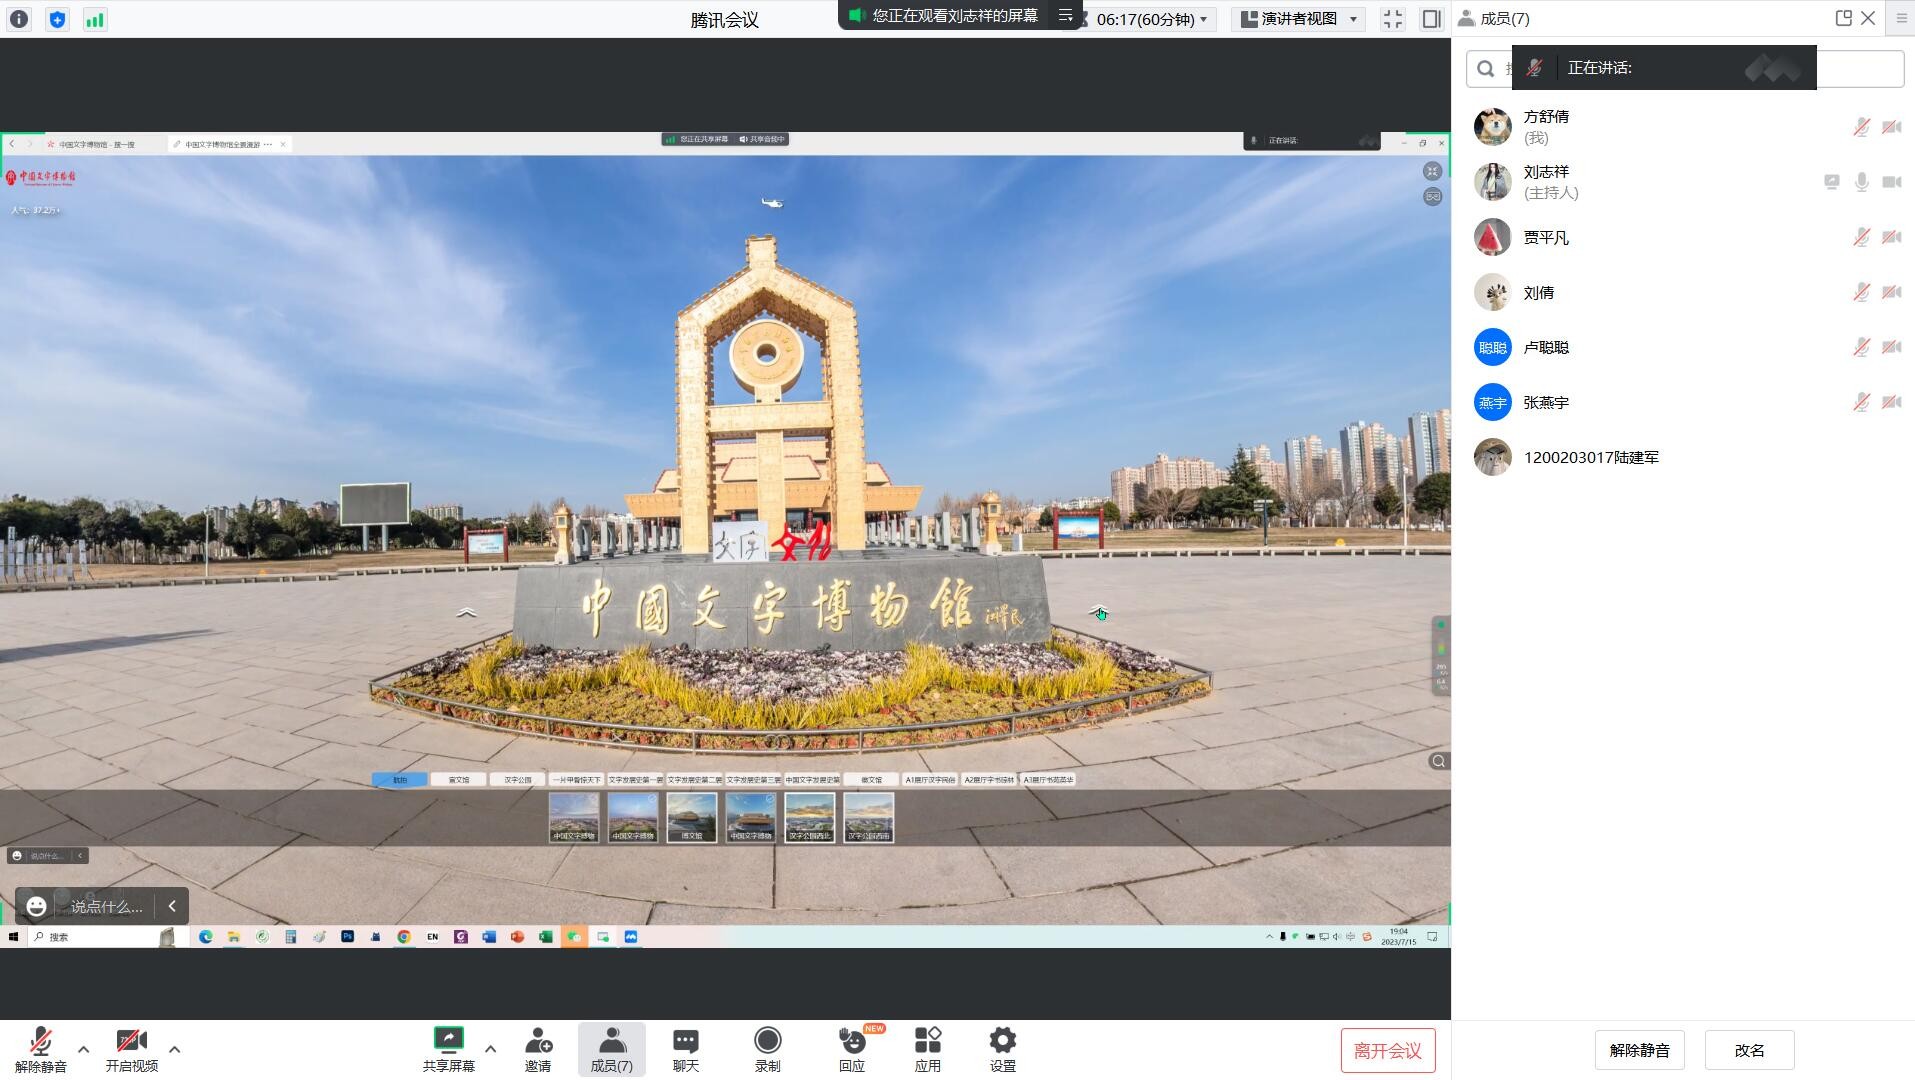Turn on video with 开启视频
Screen dimensions: 1915x1080
tap(131, 1048)
